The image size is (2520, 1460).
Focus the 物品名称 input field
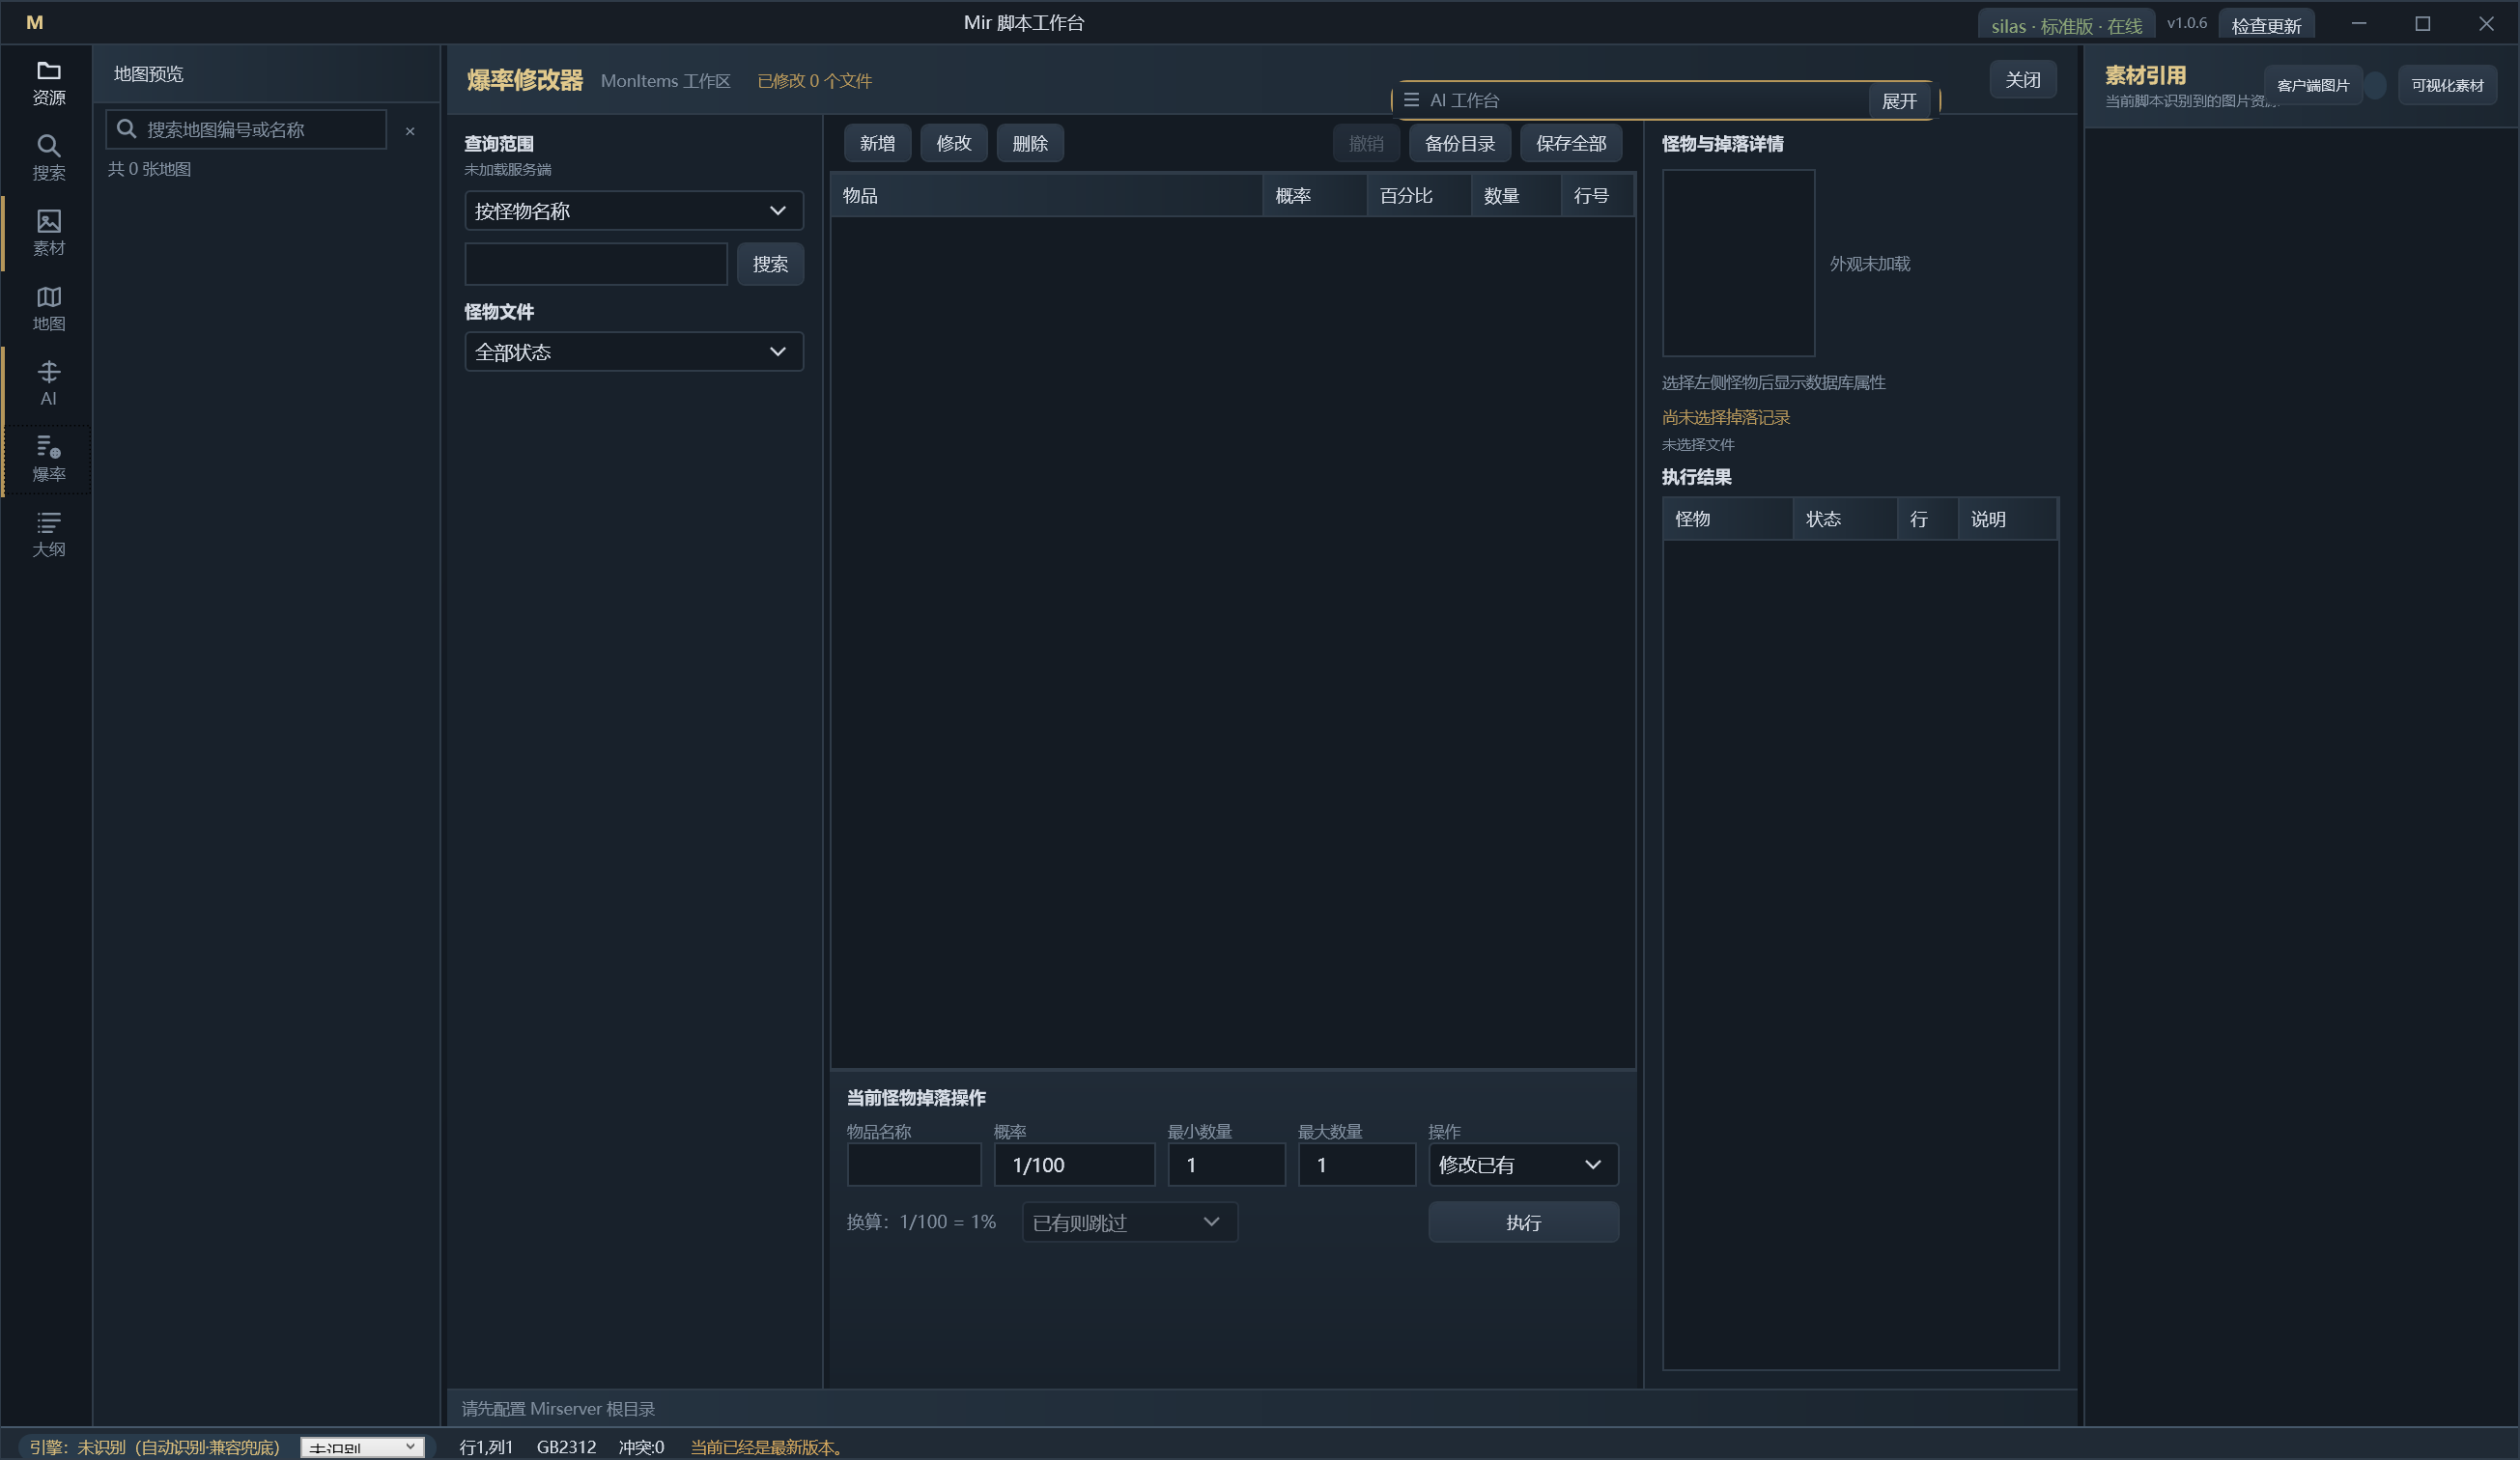tap(913, 1165)
